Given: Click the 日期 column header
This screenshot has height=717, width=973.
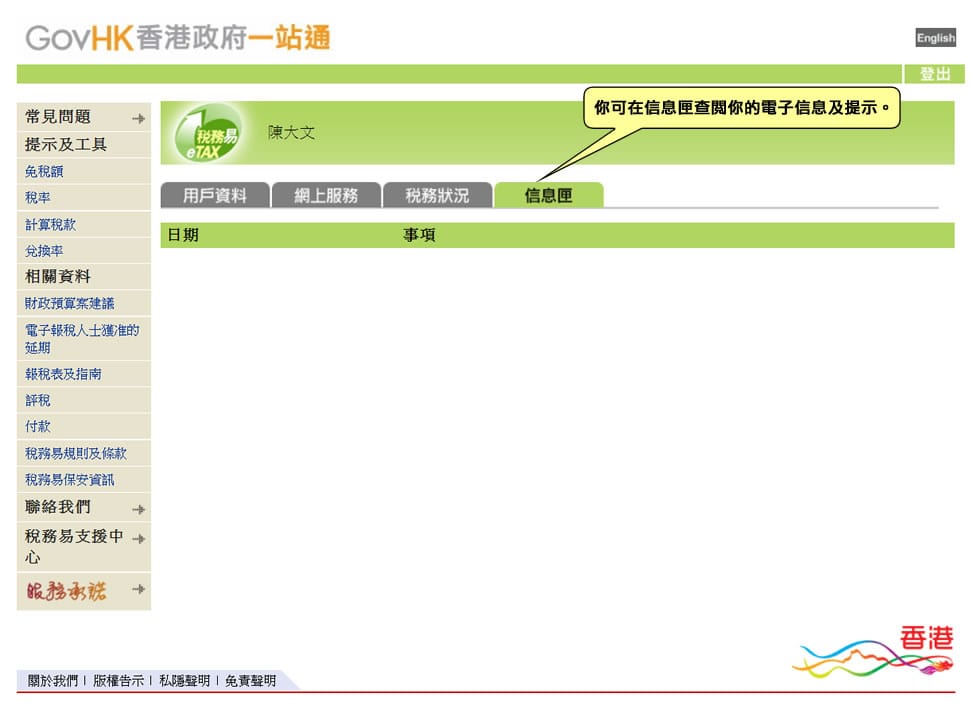Looking at the screenshot, I should (x=183, y=235).
